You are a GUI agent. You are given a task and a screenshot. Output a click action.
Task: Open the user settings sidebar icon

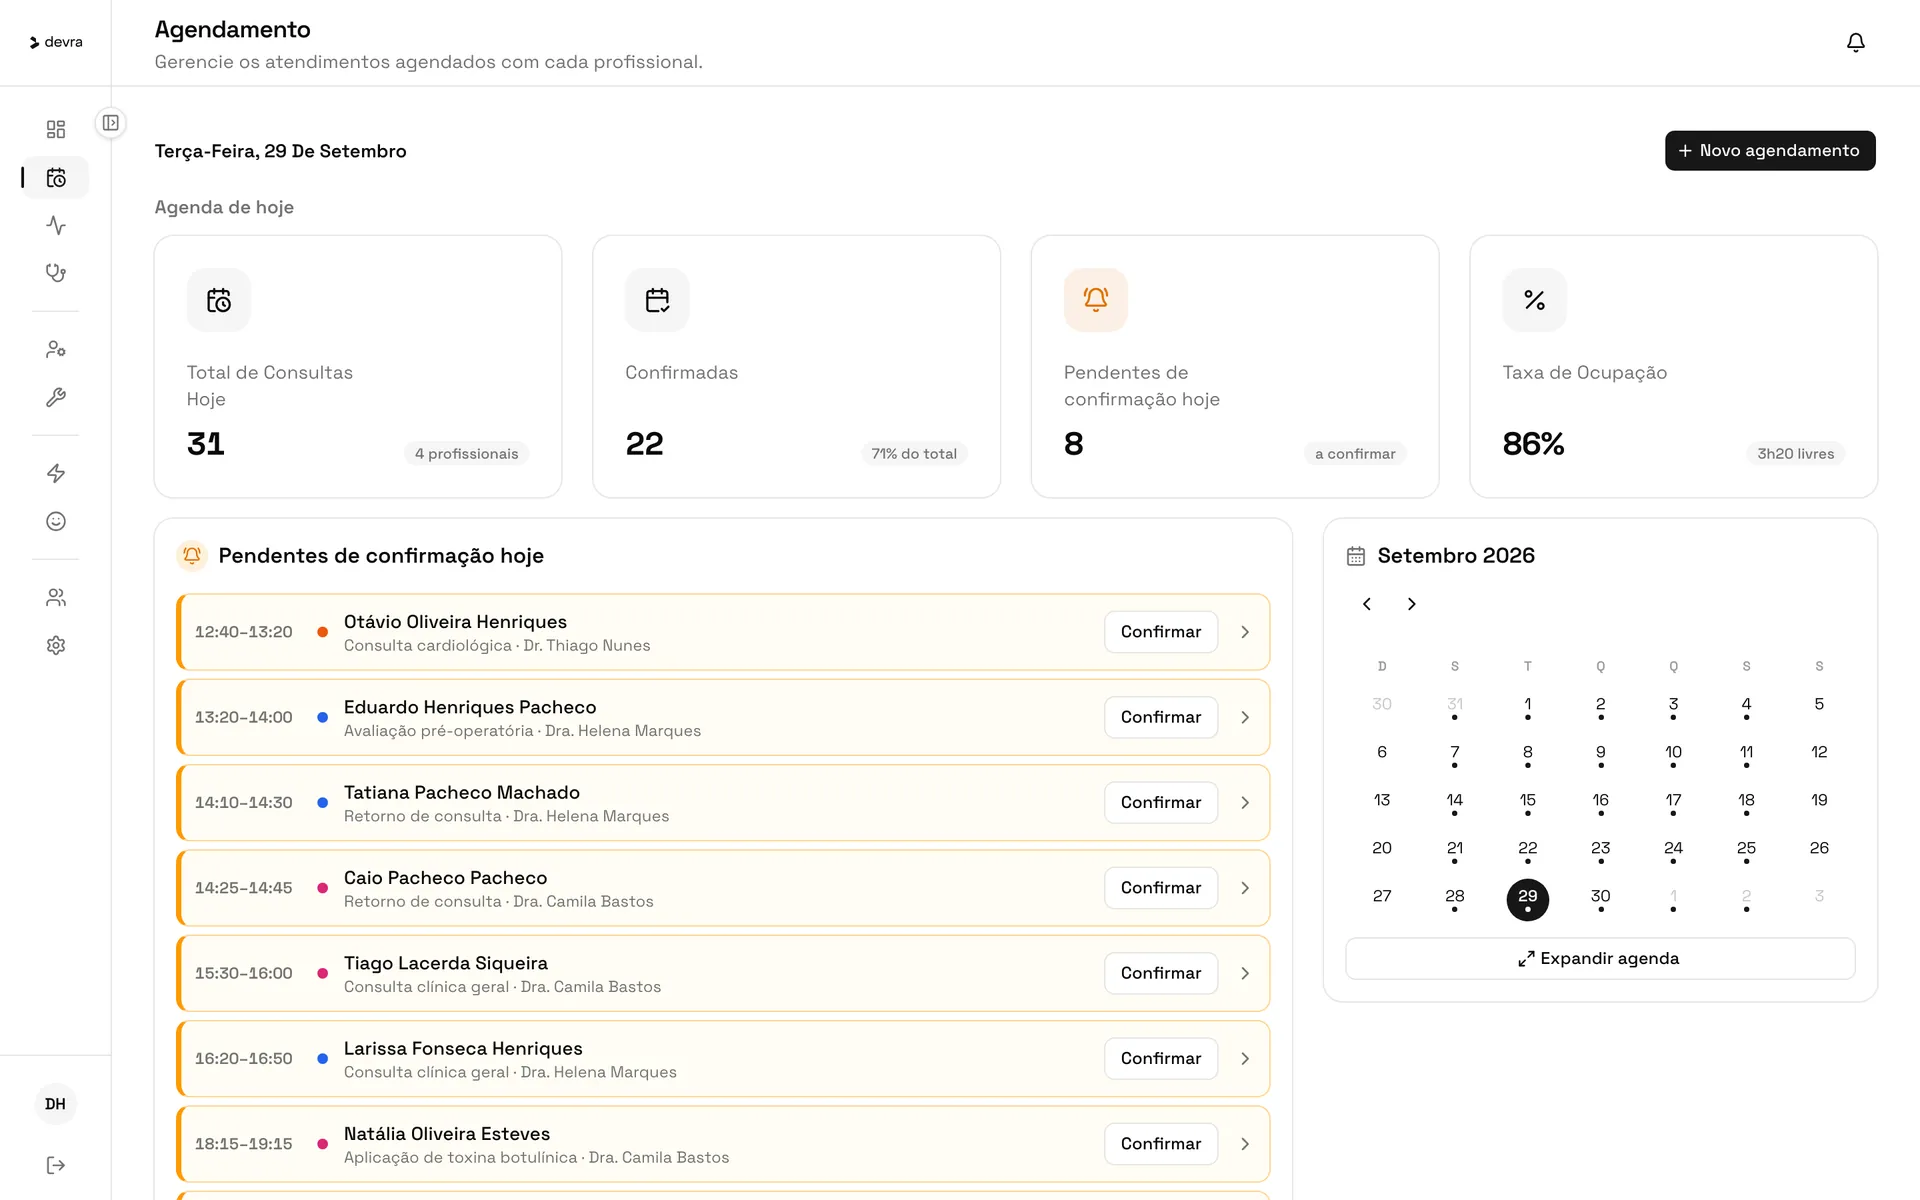[x=56, y=349]
